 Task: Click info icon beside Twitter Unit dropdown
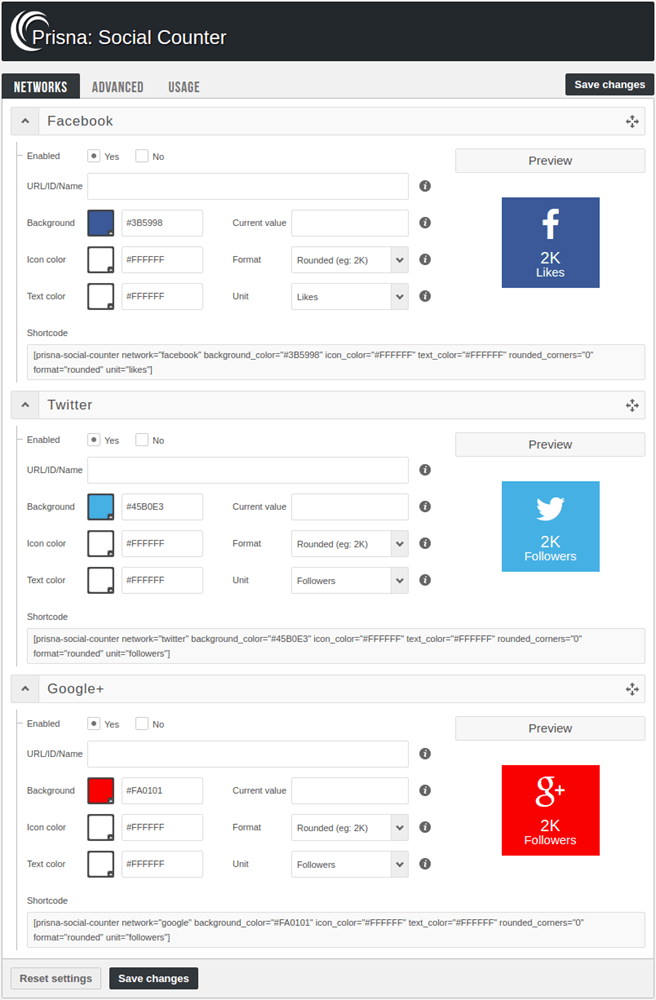pyautogui.click(x=425, y=580)
